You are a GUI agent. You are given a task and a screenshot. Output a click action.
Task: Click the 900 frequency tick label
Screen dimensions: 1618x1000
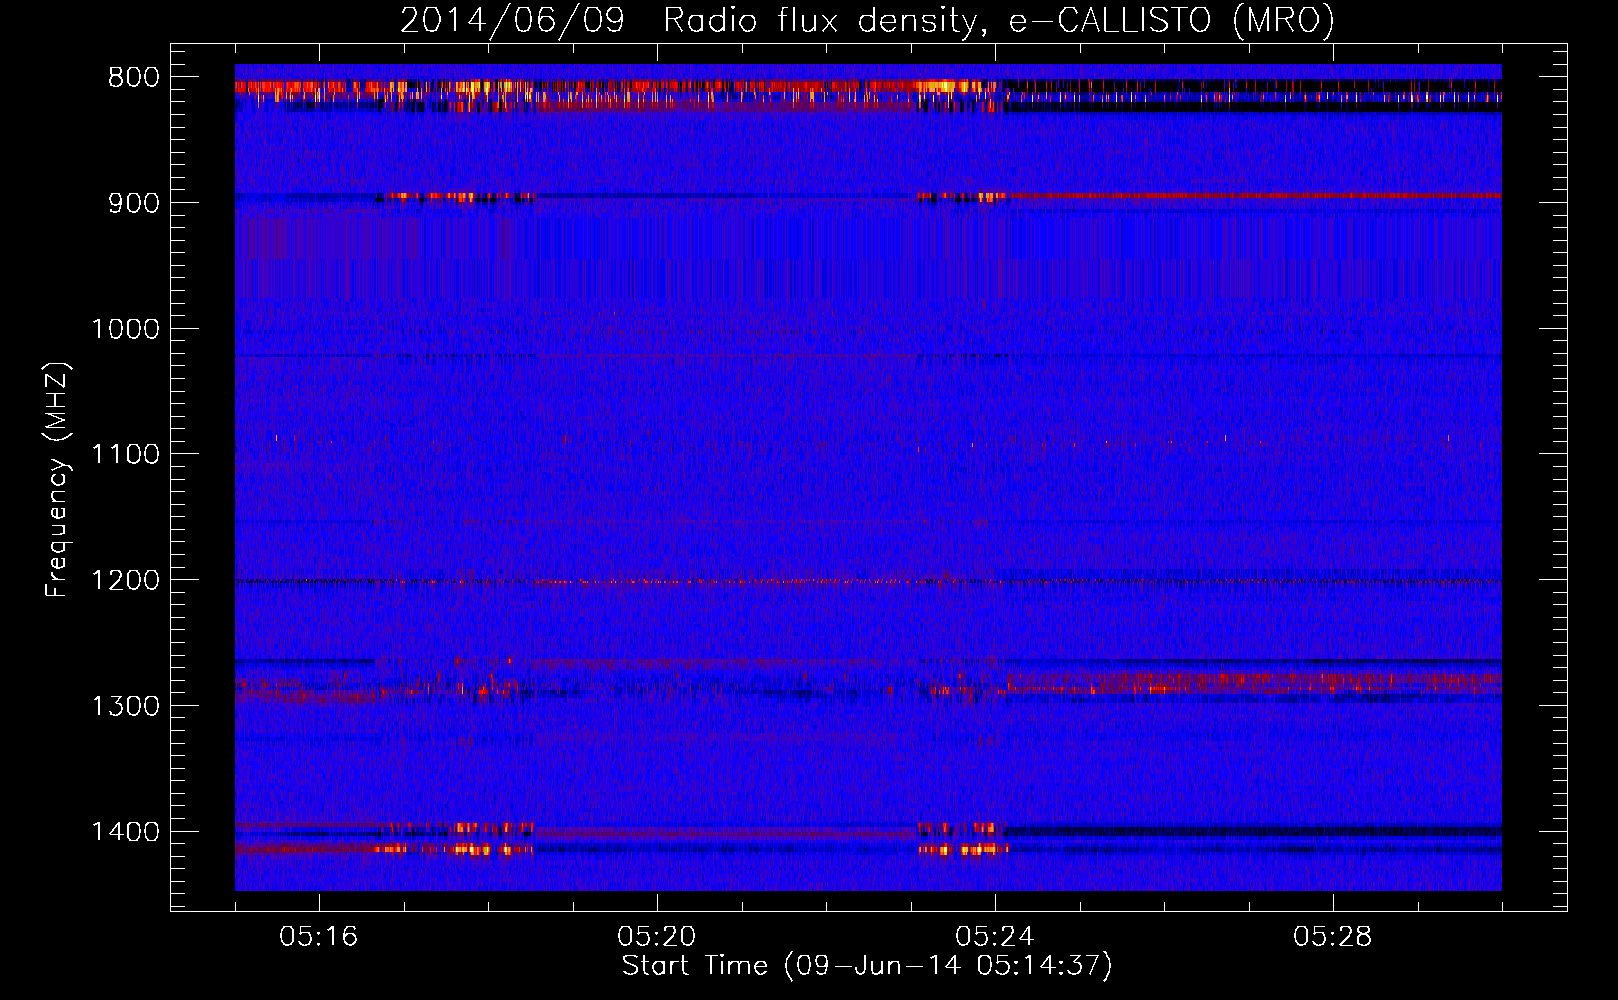[134, 203]
